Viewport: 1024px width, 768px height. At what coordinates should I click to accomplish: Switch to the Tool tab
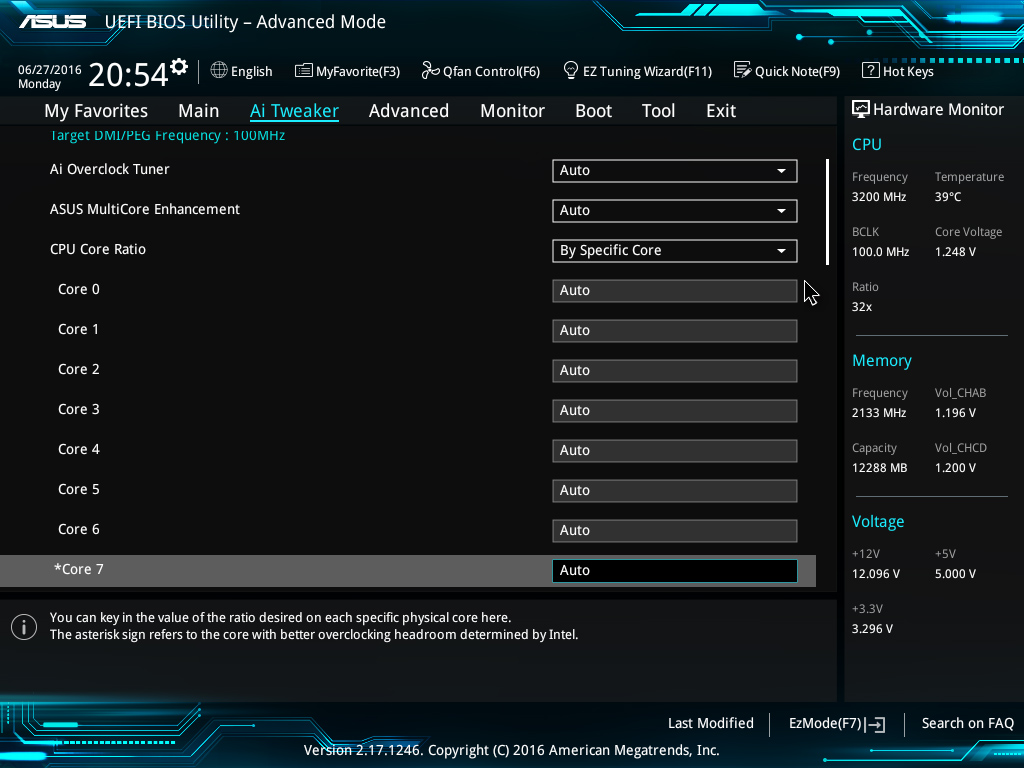[658, 111]
